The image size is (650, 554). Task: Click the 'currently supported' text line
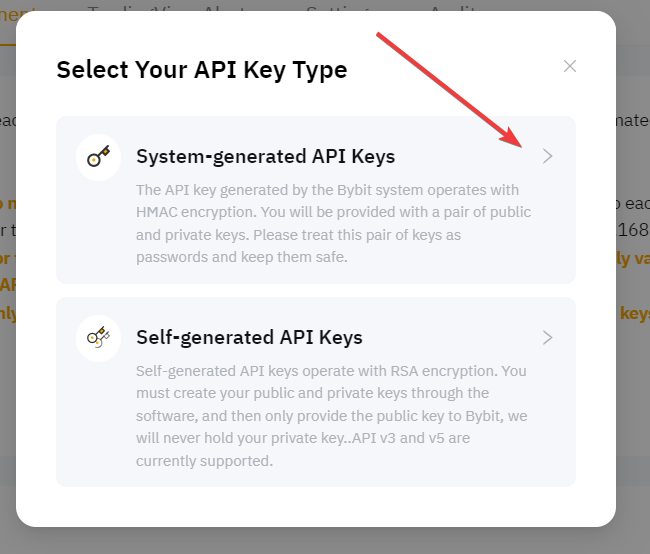[x=204, y=462]
